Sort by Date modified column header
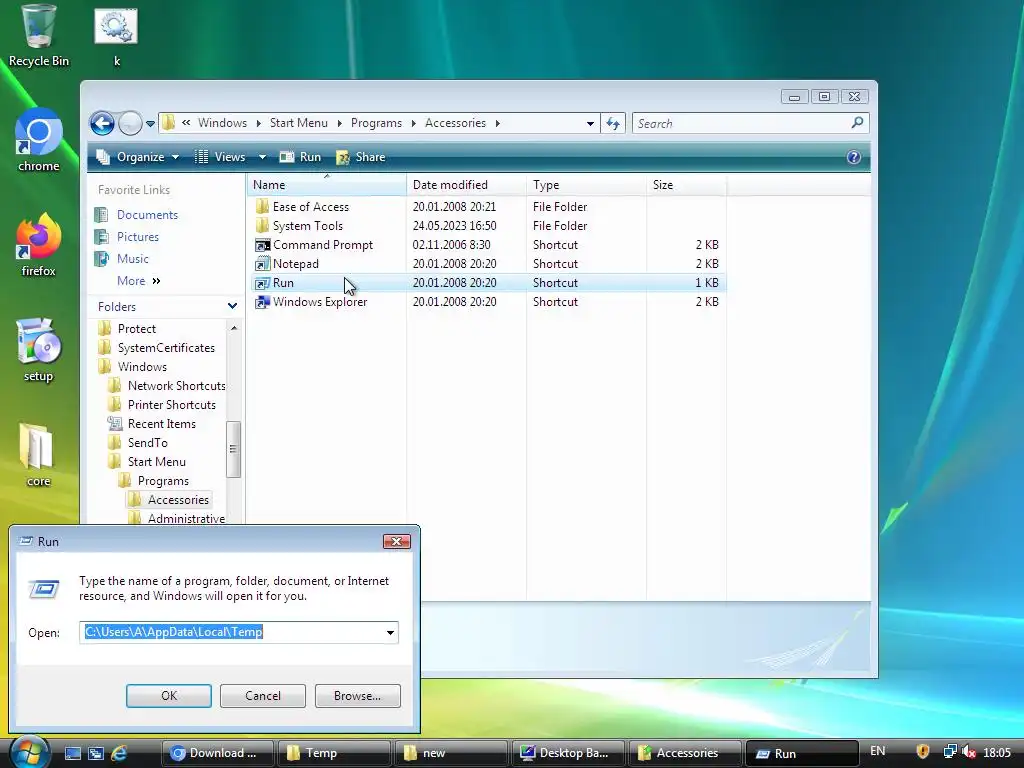 [466, 185]
